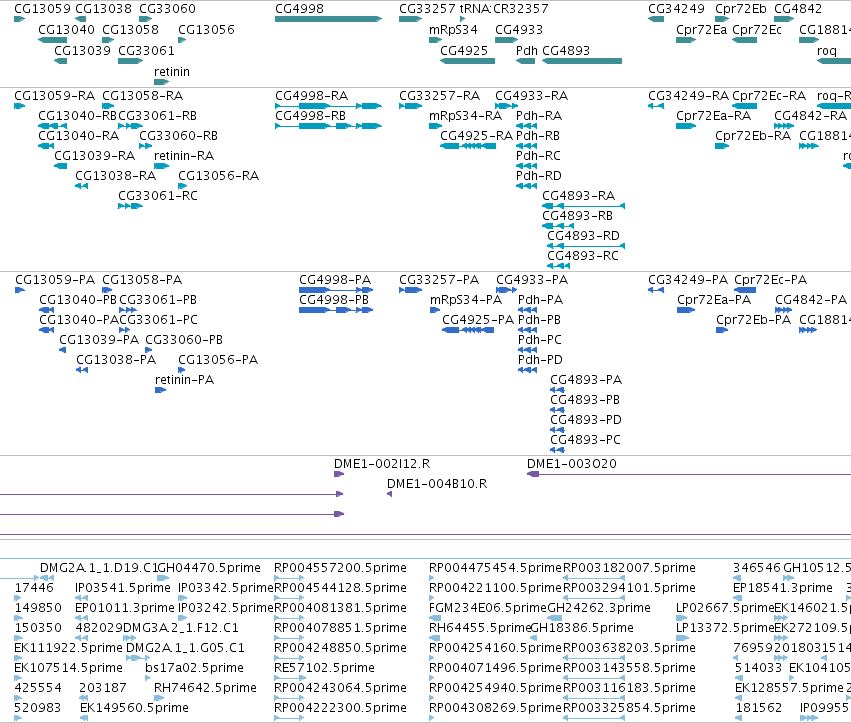Click the CG13040-RB transcript label
The image size is (851, 723).
coord(78,116)
